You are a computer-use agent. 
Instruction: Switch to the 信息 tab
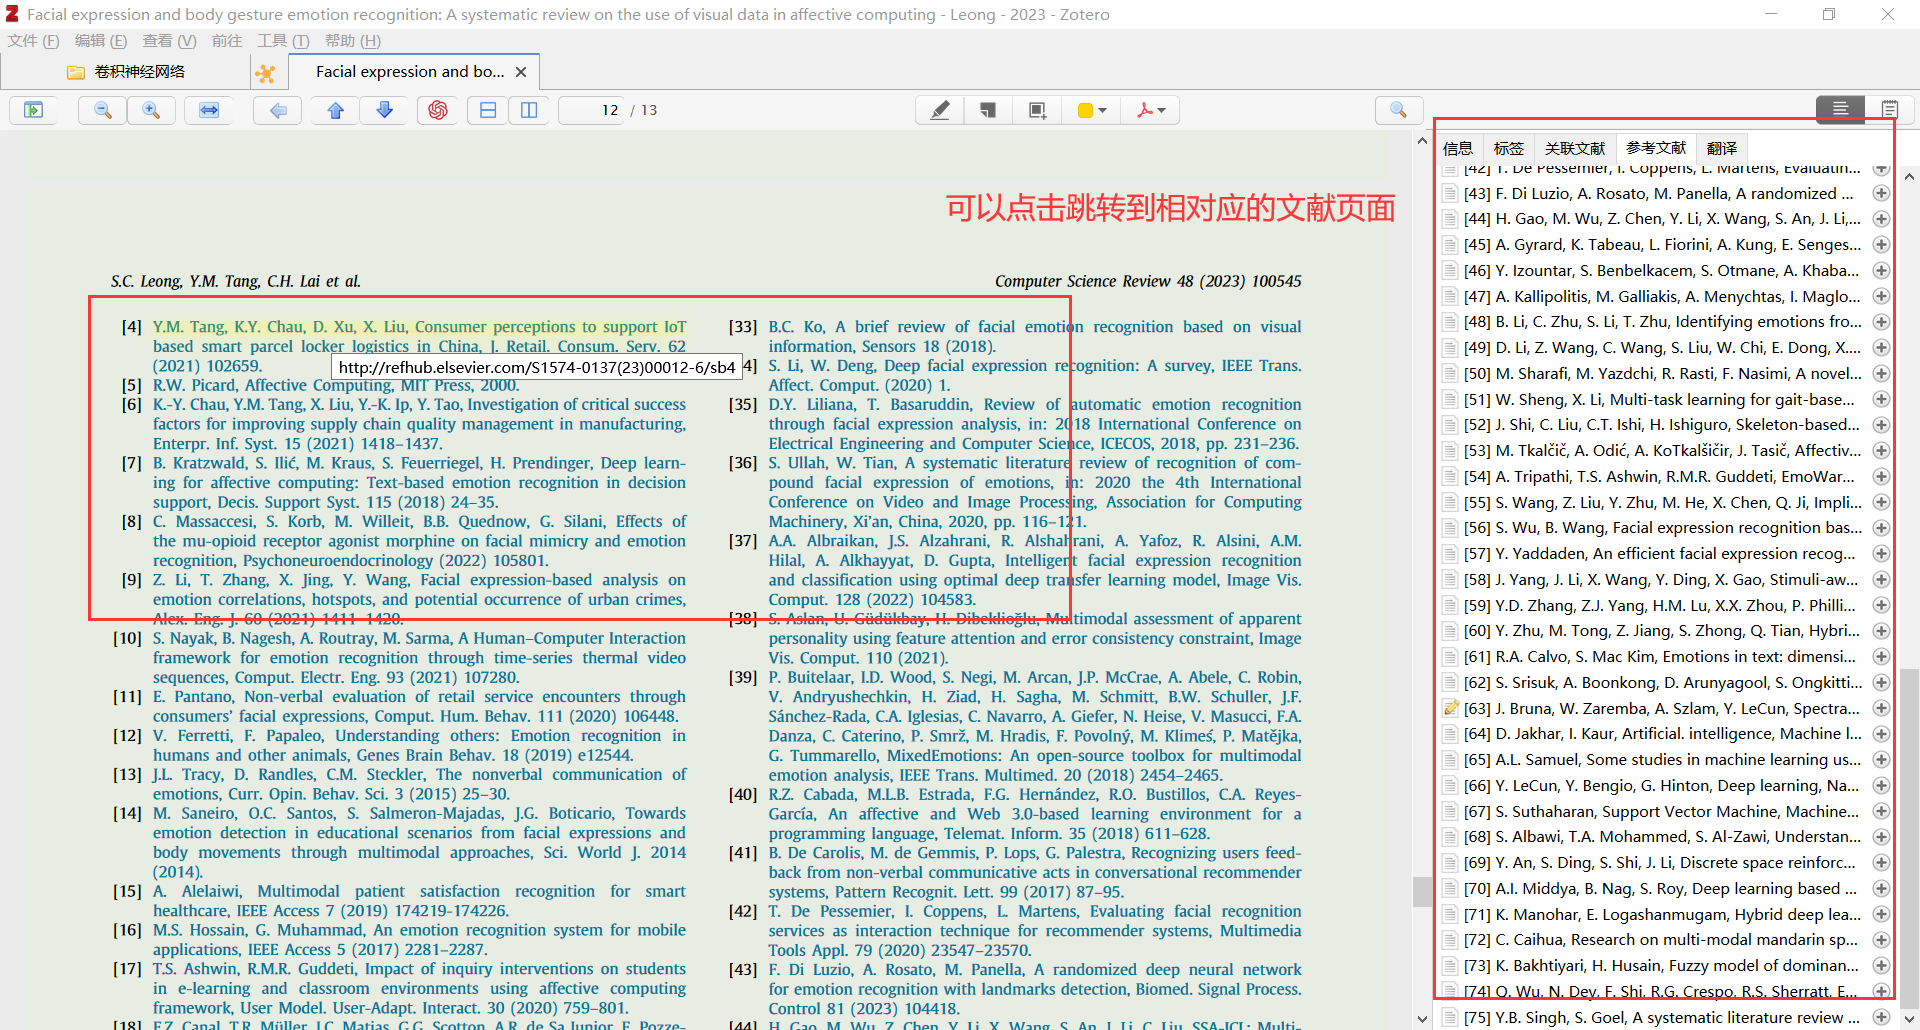click(x=1458, y=148)
